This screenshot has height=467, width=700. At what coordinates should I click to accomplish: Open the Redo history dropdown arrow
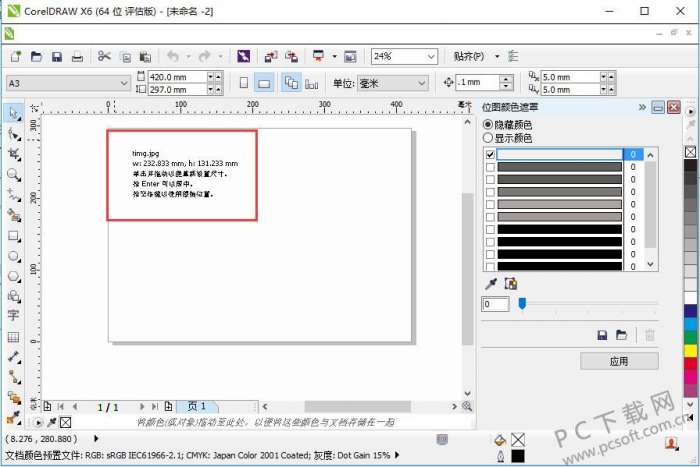coord(220,57)
